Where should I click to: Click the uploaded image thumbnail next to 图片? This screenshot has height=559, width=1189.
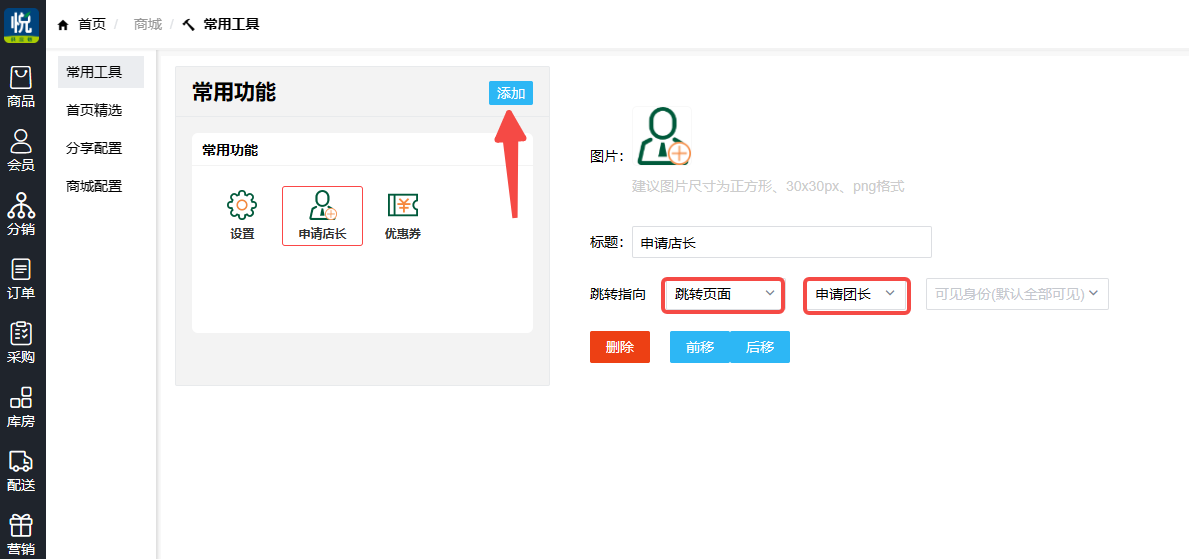pyautogui.click(x=662, y=137)
